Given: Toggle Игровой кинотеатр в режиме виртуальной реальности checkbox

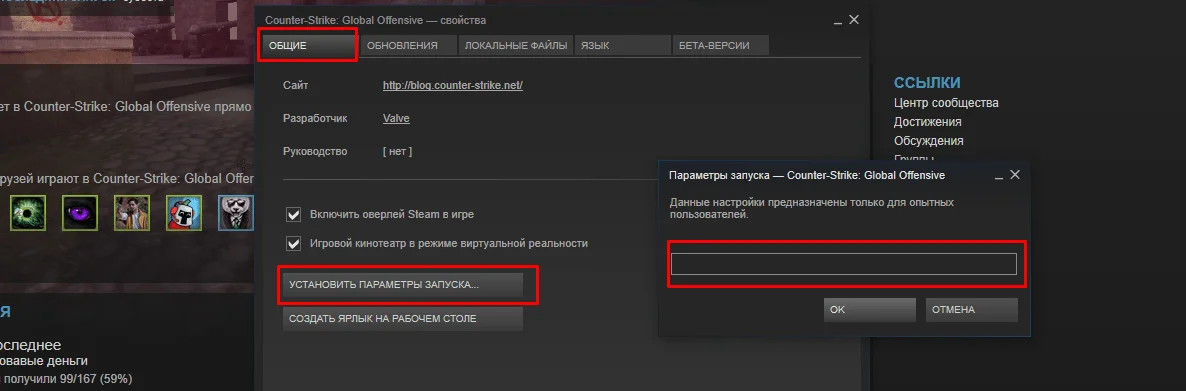Looking at the screenshot, I should tap(294, 244).
